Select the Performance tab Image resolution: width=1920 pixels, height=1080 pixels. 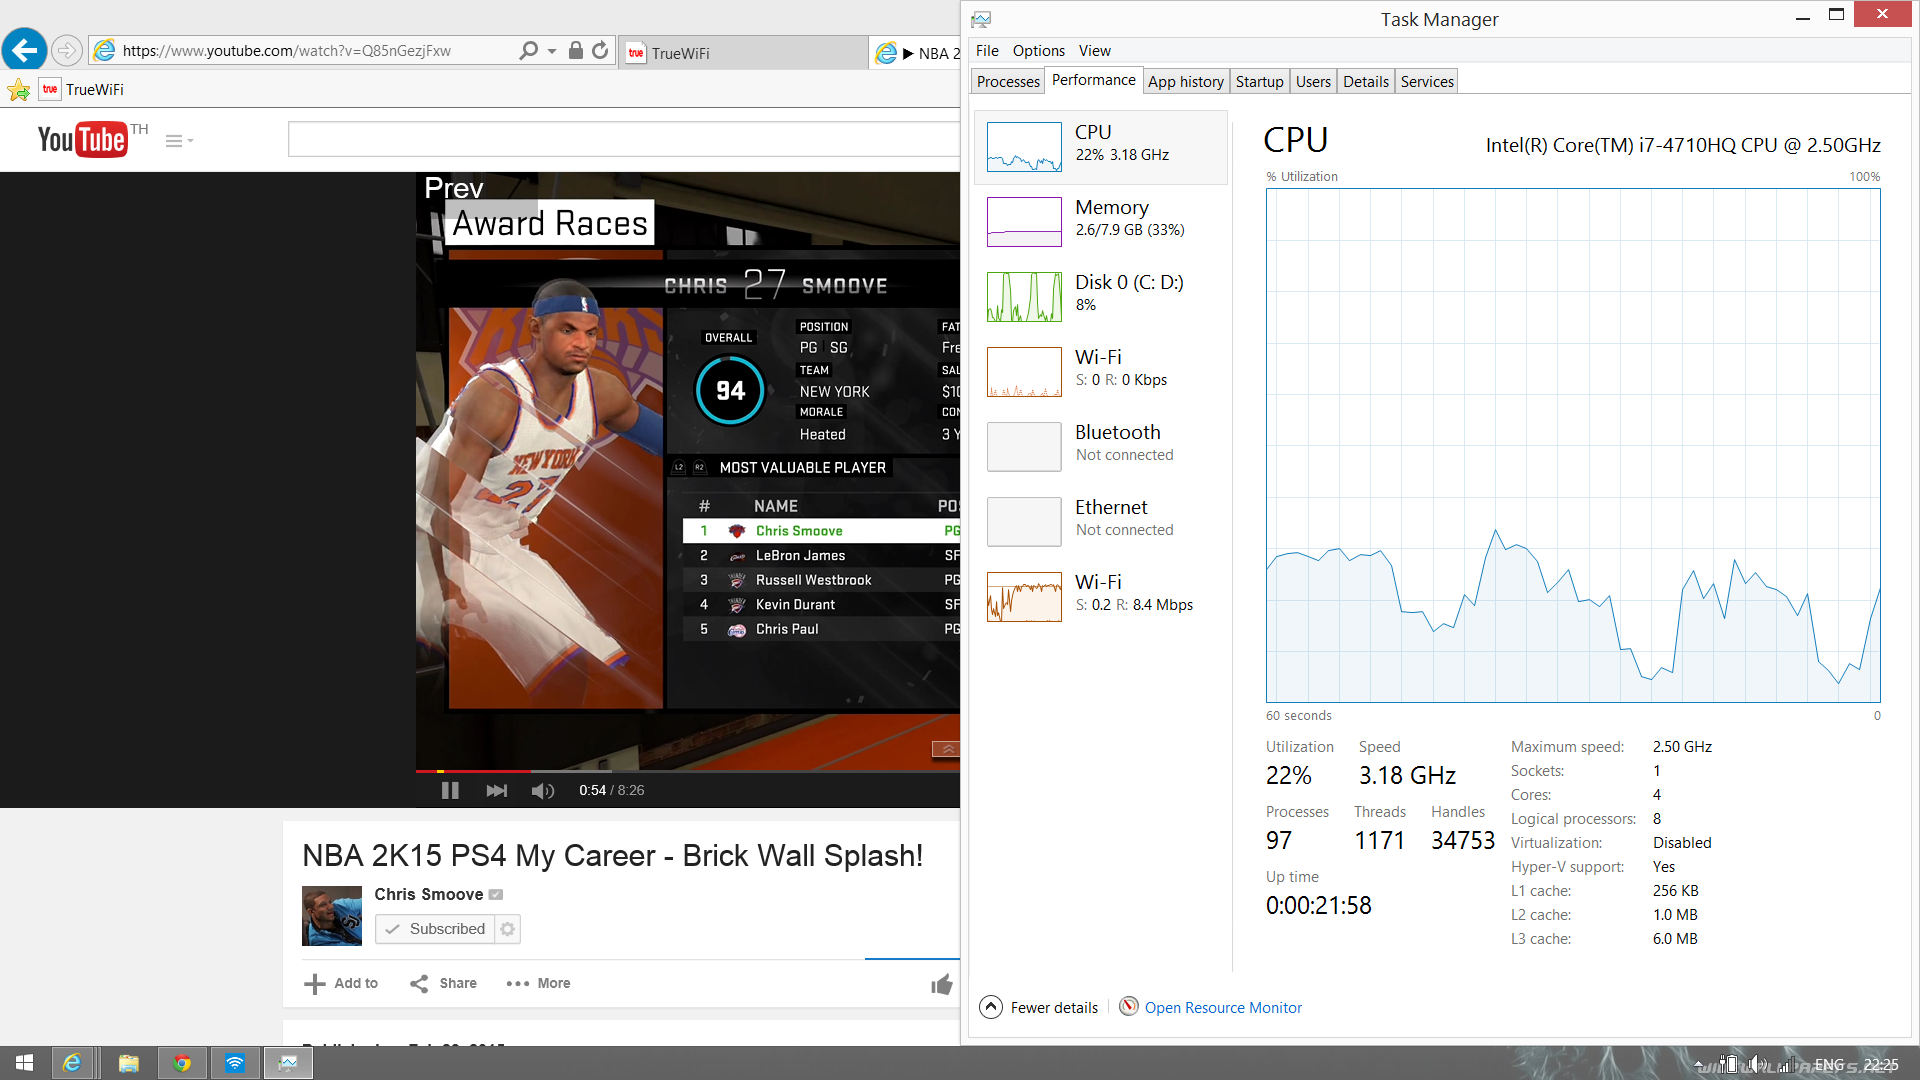click(1093, 80)
